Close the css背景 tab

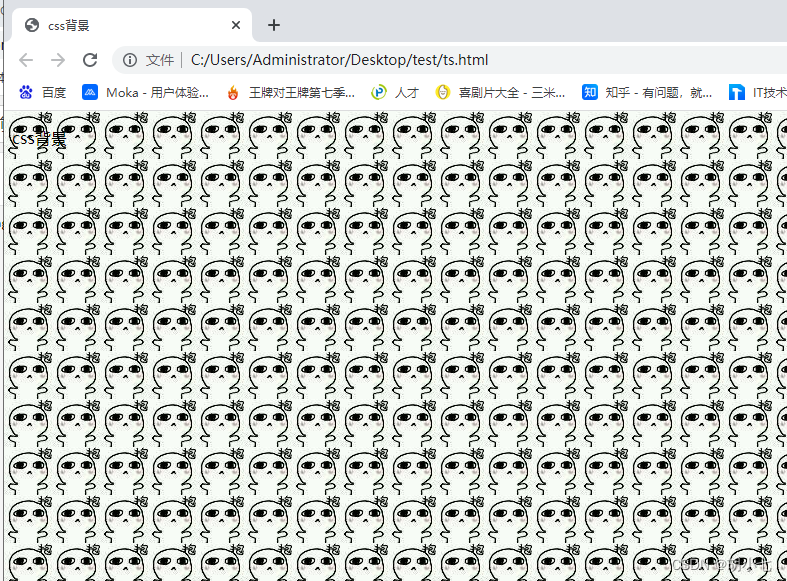click(236, 25)
